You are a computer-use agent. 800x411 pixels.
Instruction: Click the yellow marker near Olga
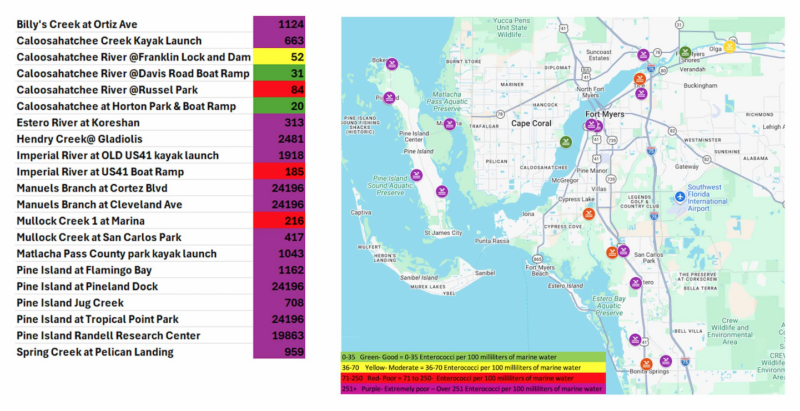coord(730,46)
